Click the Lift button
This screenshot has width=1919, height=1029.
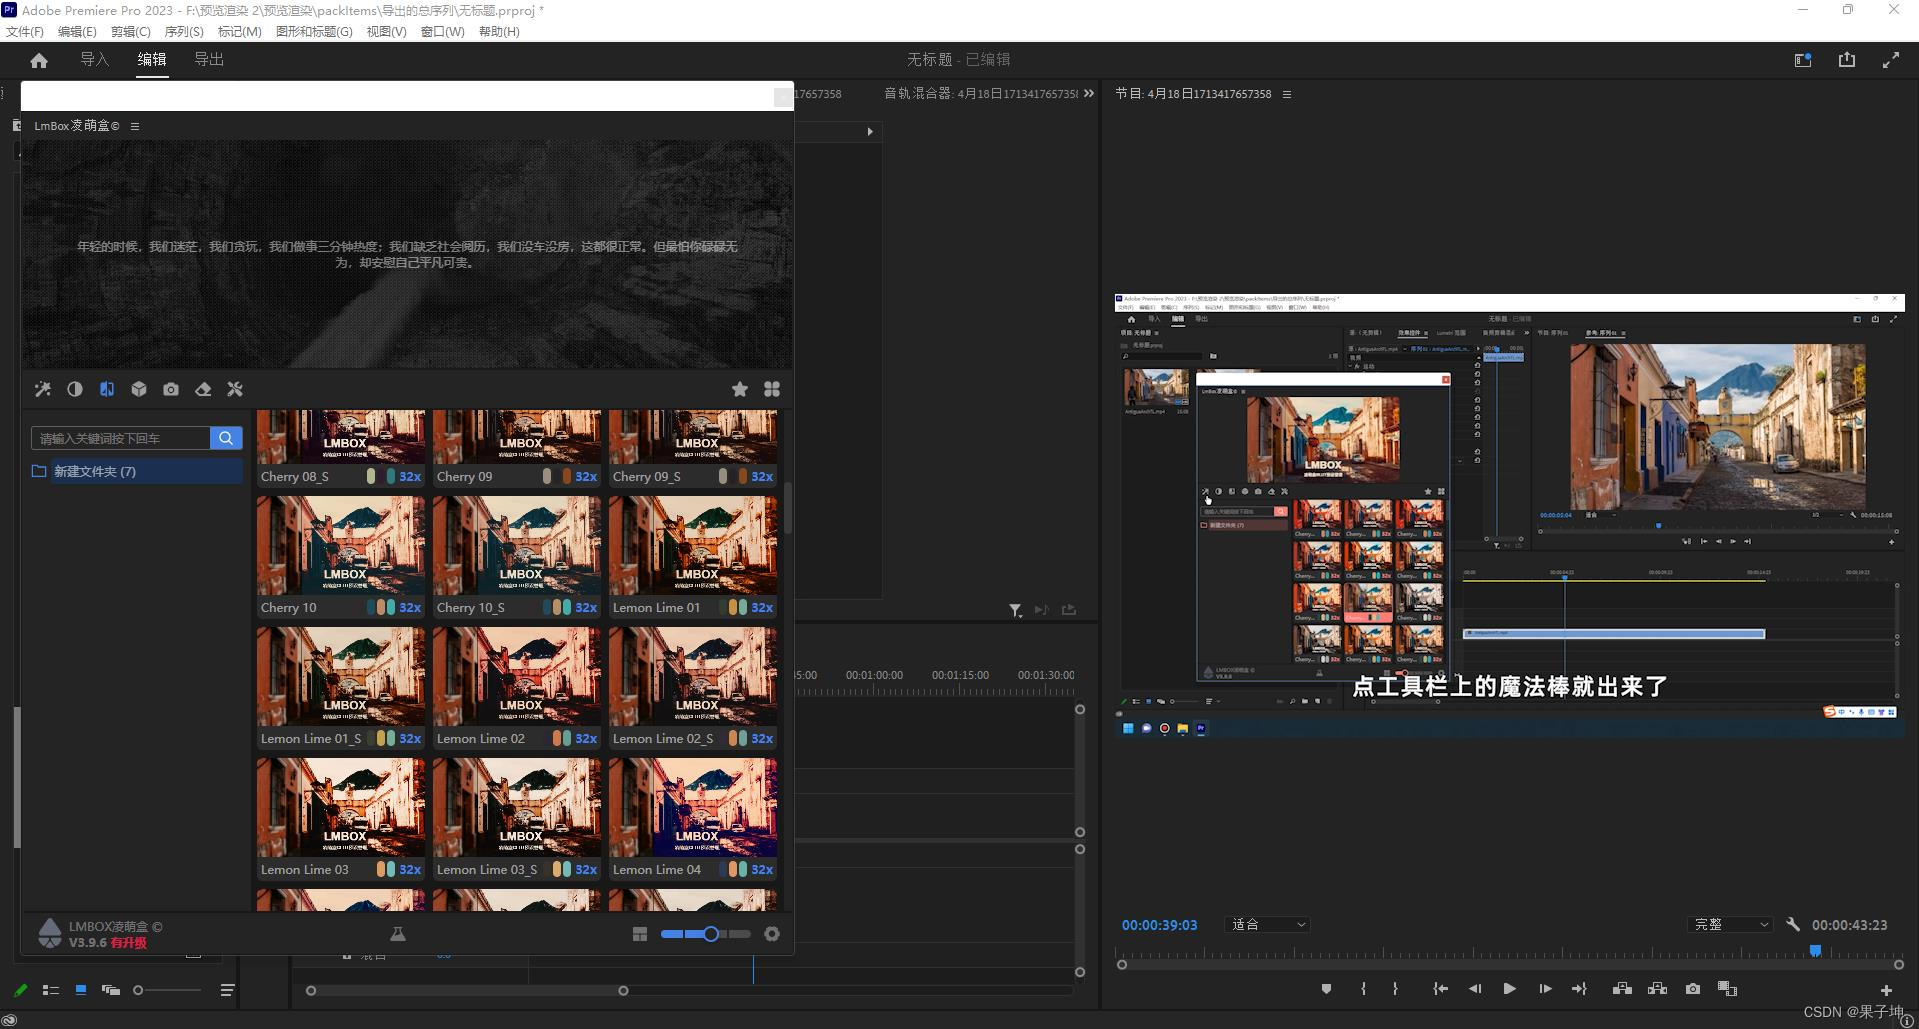[x=1622, y=989]
